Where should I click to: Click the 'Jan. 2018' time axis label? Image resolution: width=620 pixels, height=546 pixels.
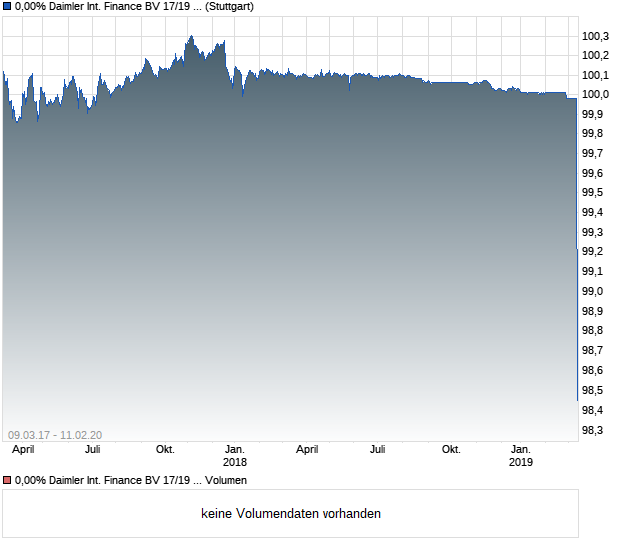235,456
